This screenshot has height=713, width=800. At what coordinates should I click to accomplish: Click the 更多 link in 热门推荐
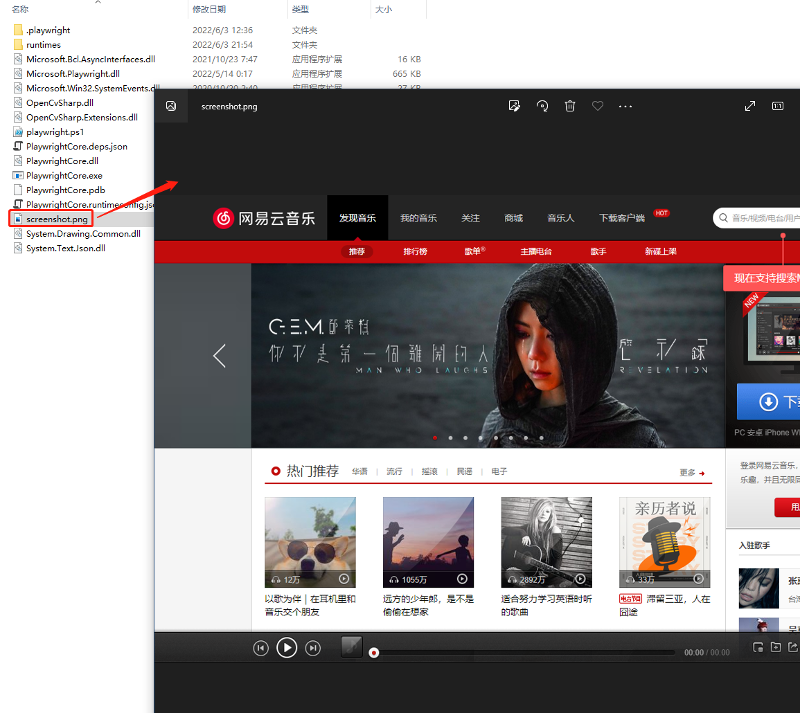click(x=692, y=473)
